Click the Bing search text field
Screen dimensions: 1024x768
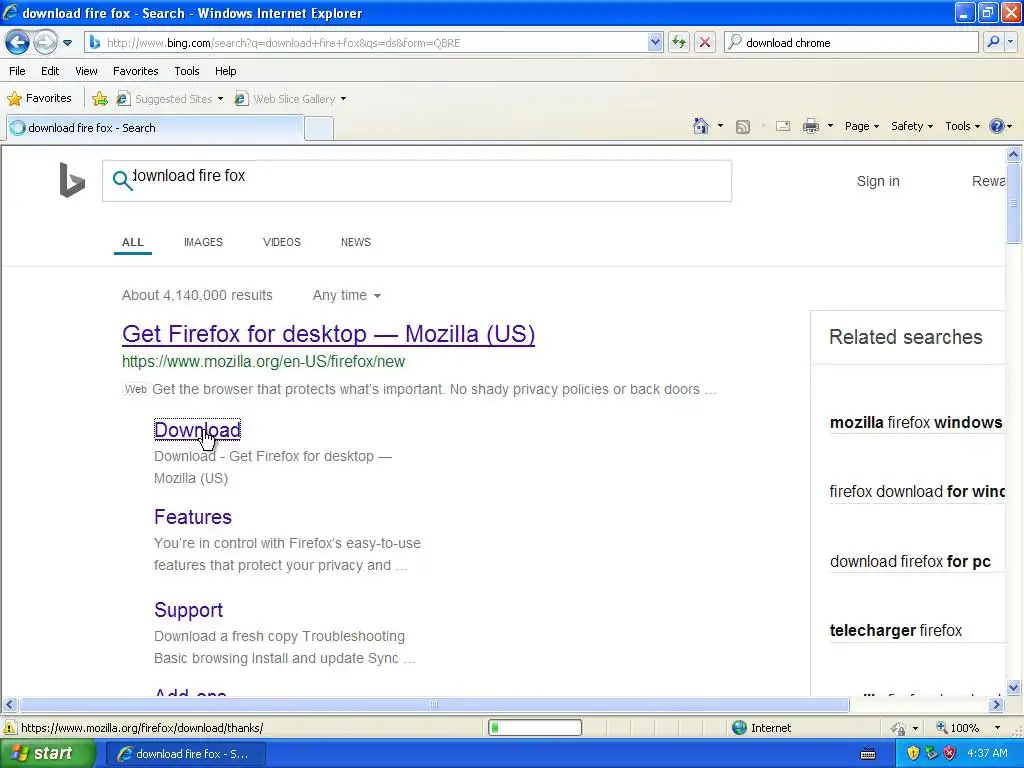coord(417,181)
